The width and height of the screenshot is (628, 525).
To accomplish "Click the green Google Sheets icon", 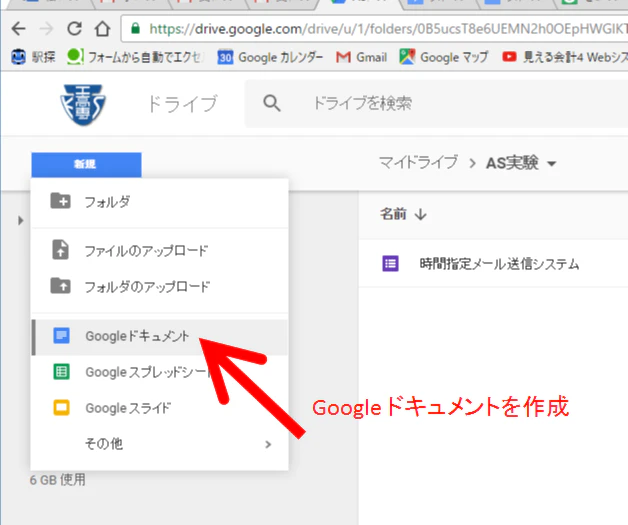I will click(61, 372).
